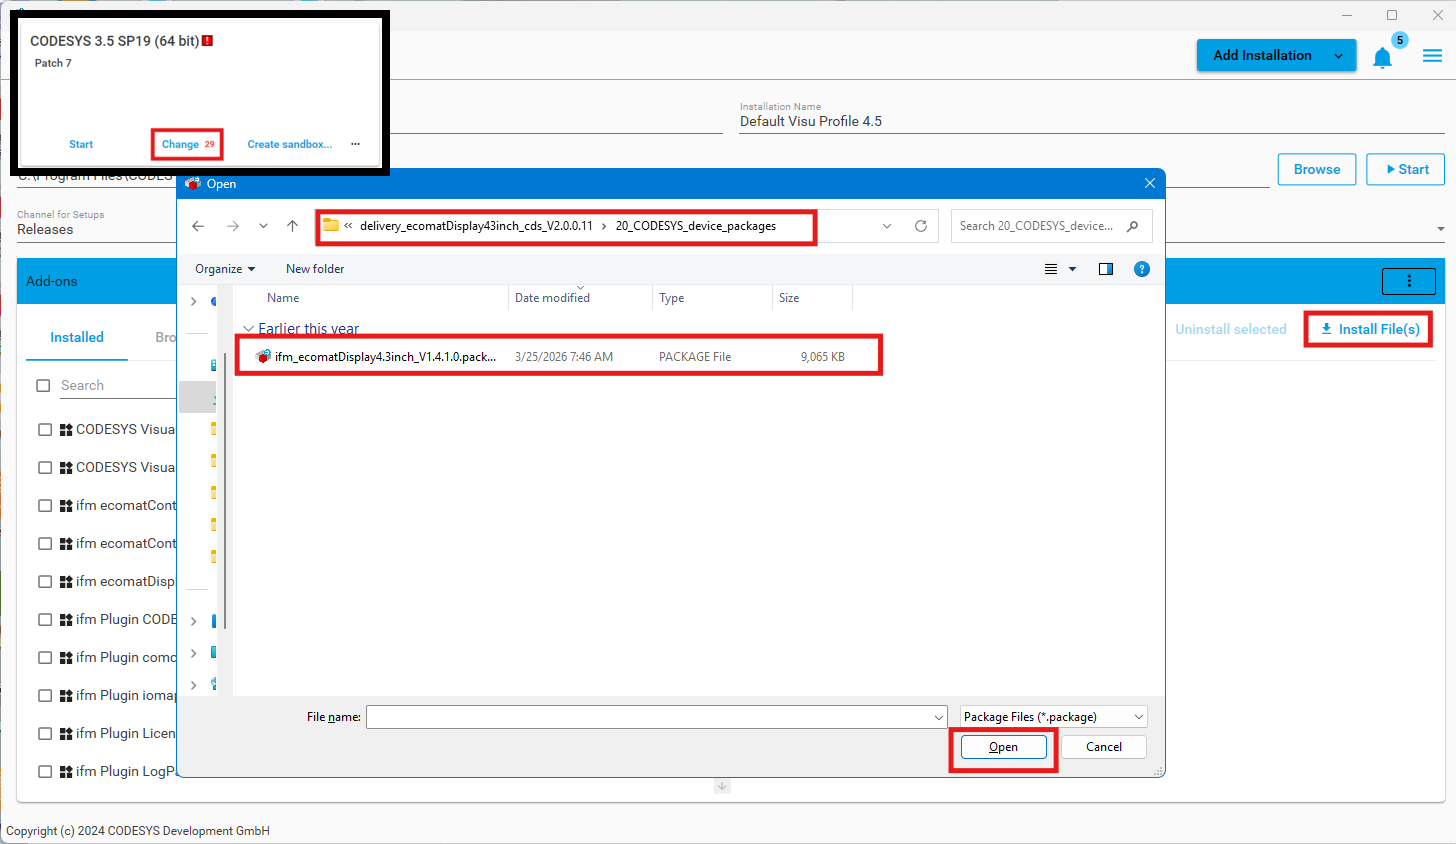
Task: Select the ifm_ecomatDisplay4.3inch_V1.4.1.0 package file
Action: 558,356
